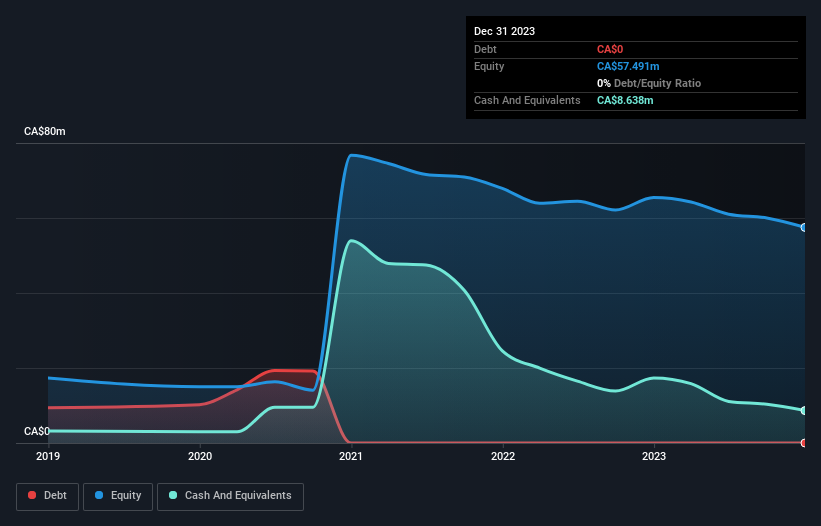Click the Dec 31 2023 tooltip date
The image size is (821, 526).
pos(504,31)
